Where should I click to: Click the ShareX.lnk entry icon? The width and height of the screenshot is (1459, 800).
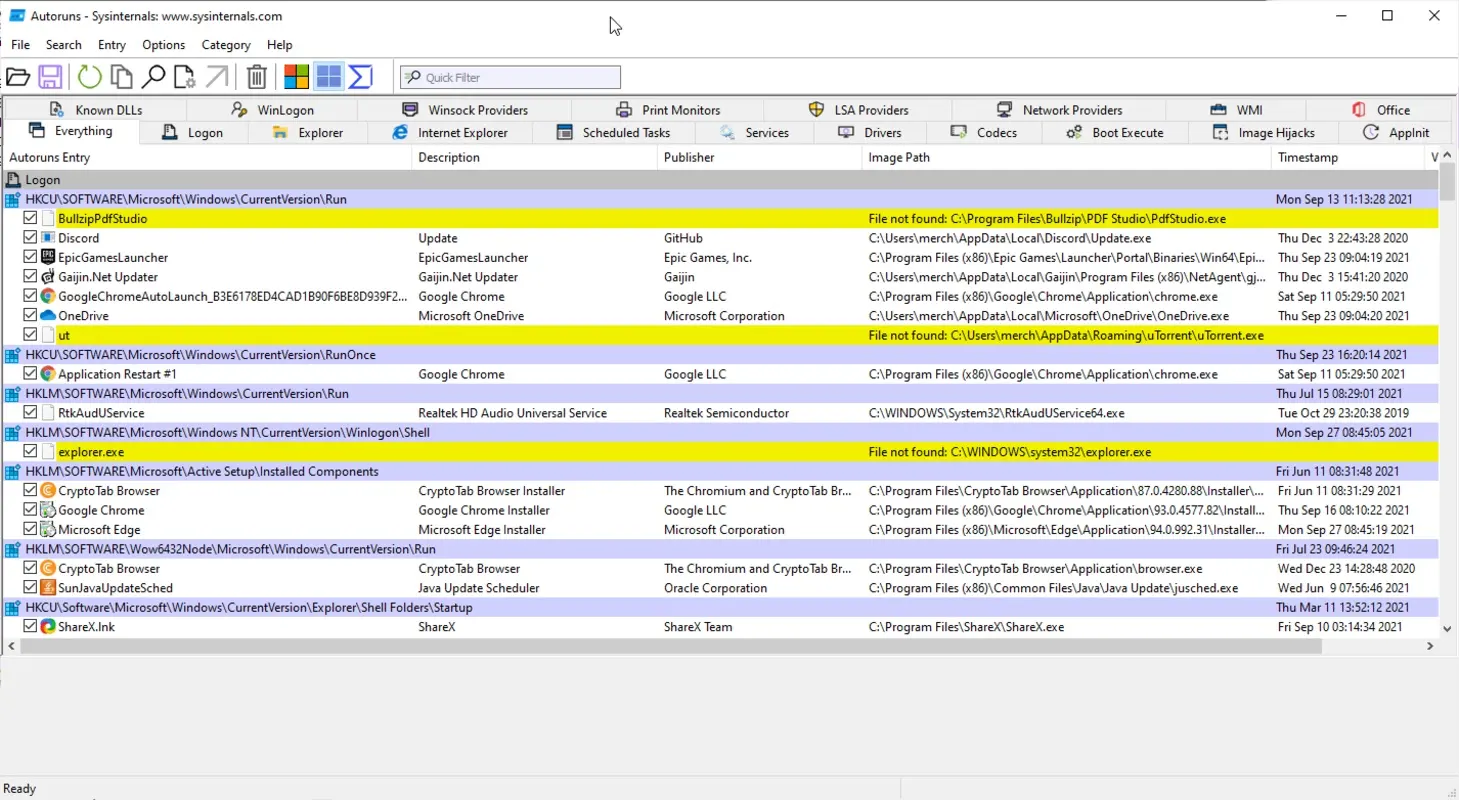48,627
